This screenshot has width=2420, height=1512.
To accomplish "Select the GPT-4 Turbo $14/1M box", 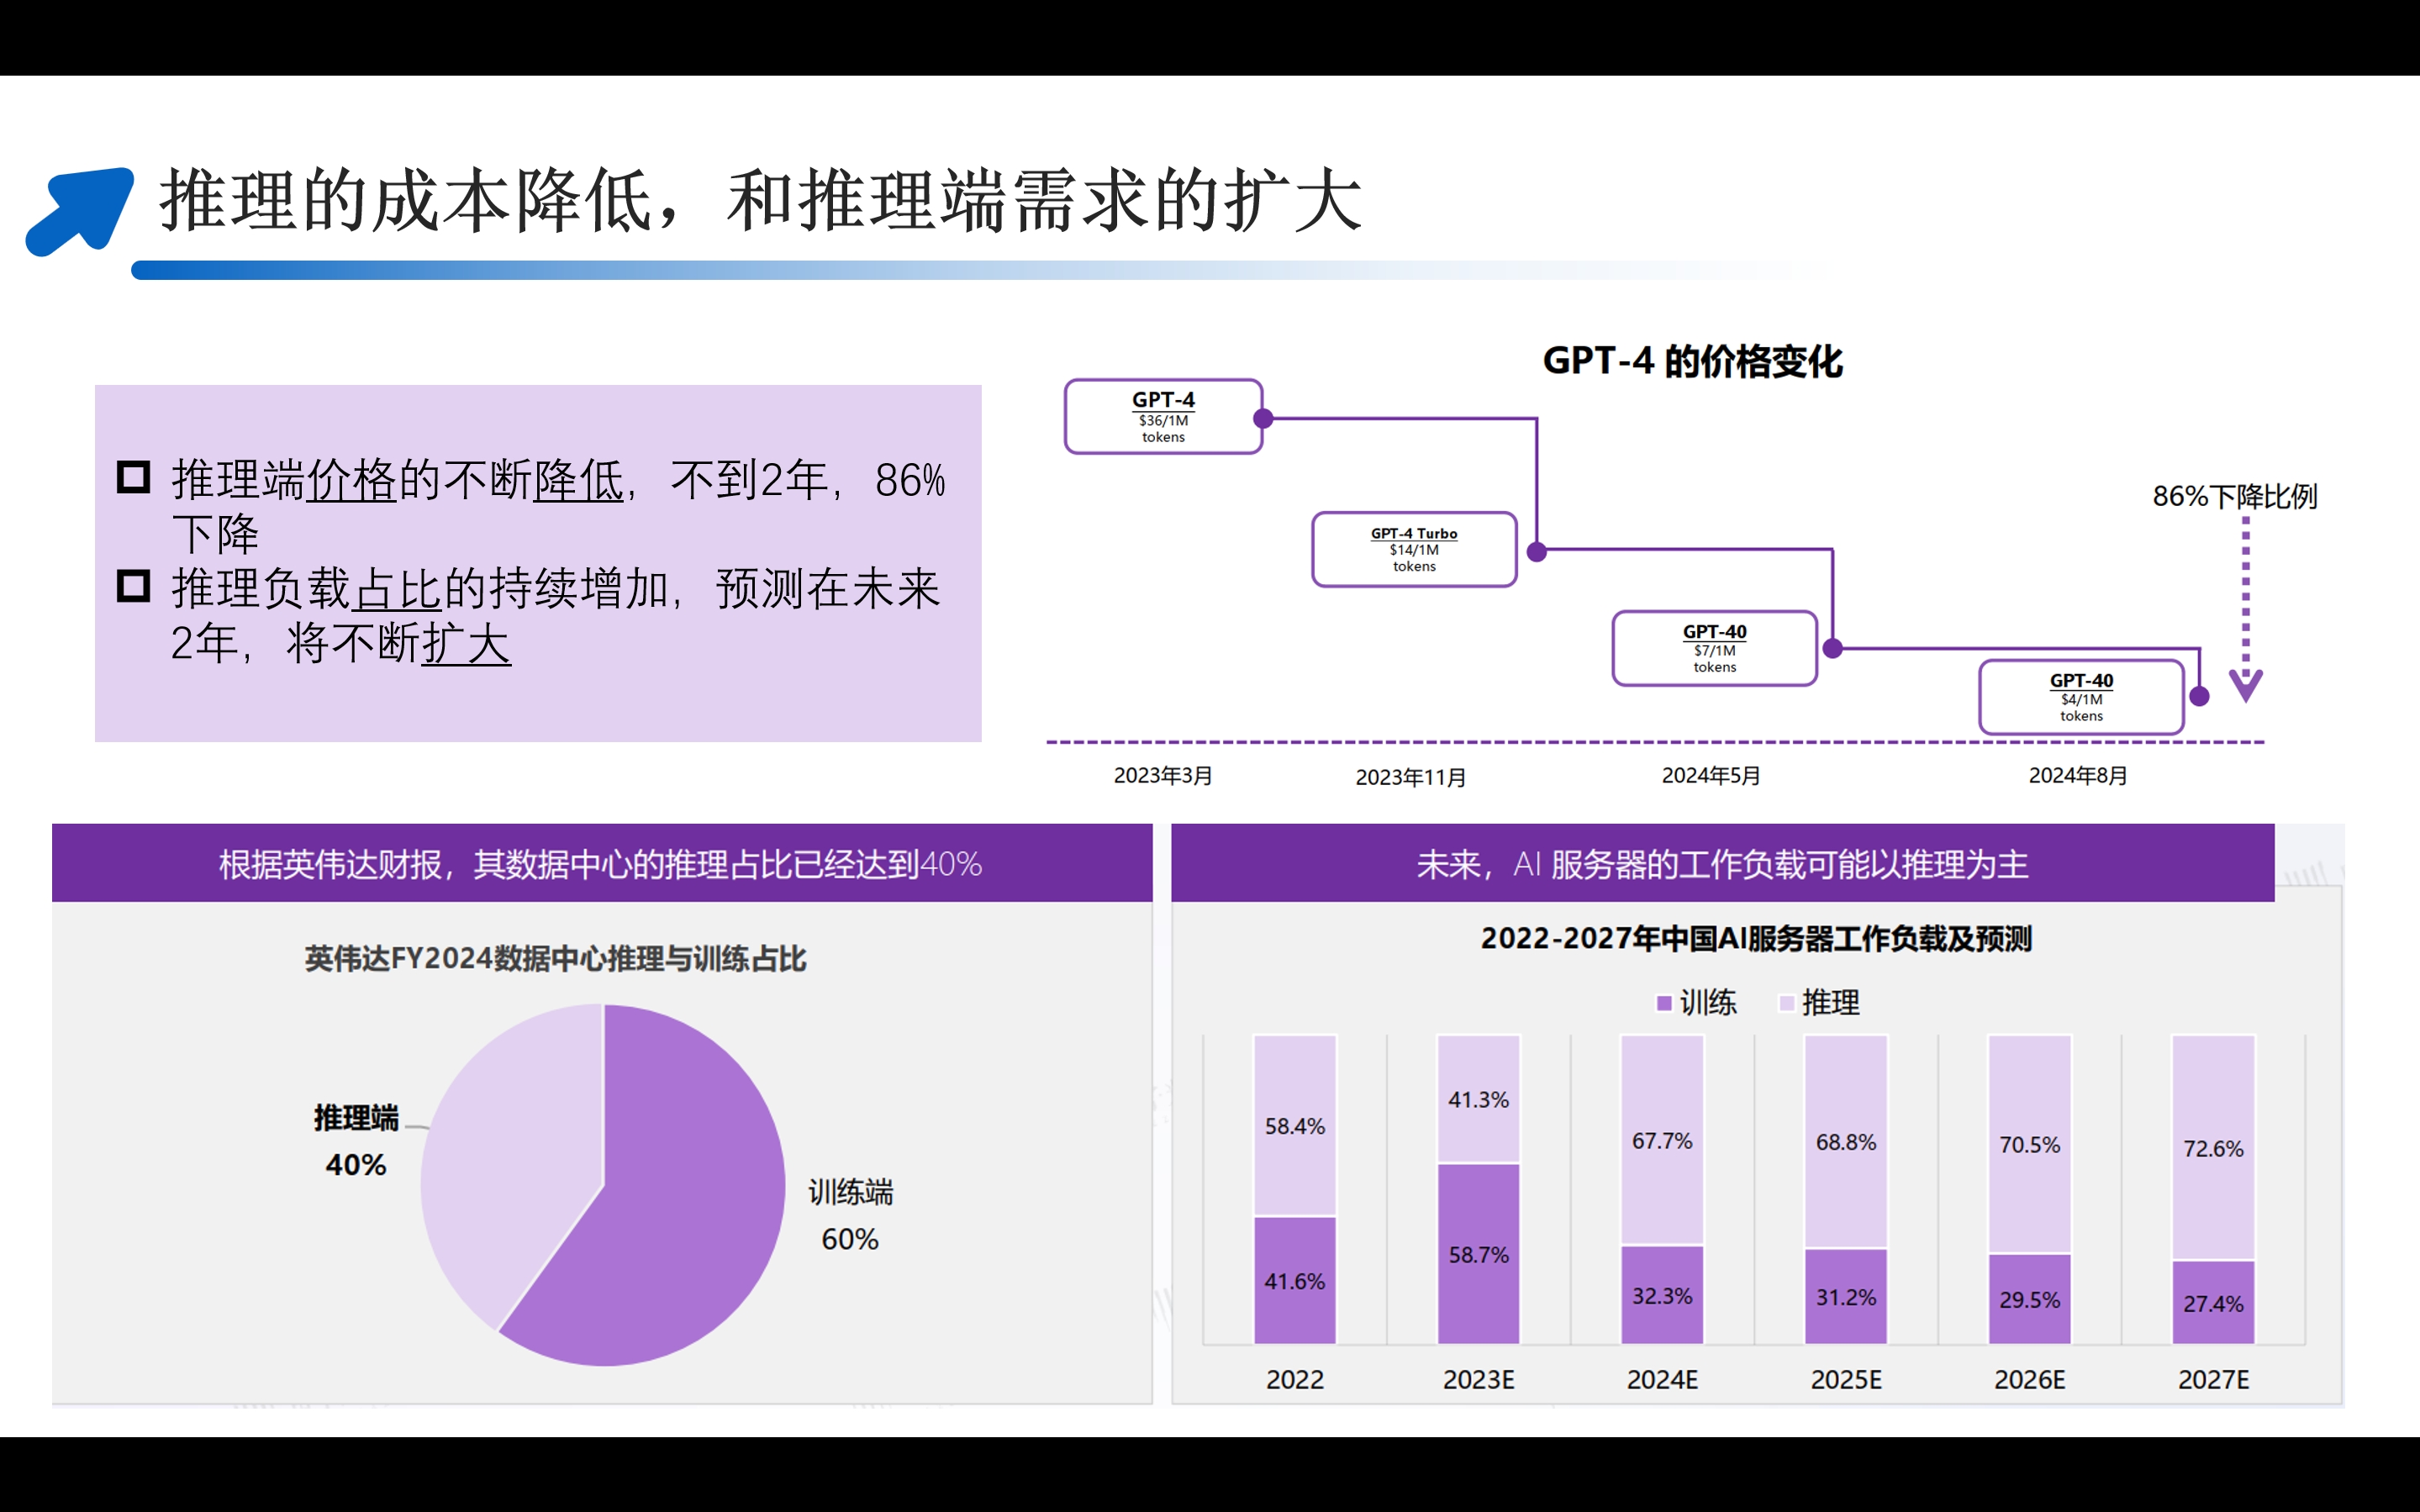I will coord(1414,549).
